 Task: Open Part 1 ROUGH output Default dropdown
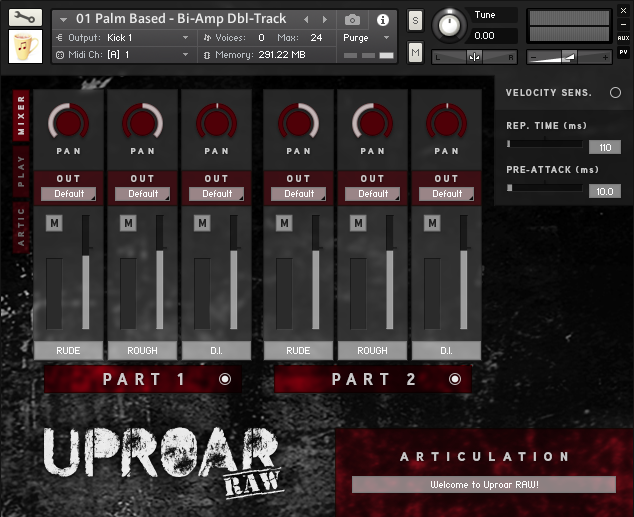coord(143,194)
